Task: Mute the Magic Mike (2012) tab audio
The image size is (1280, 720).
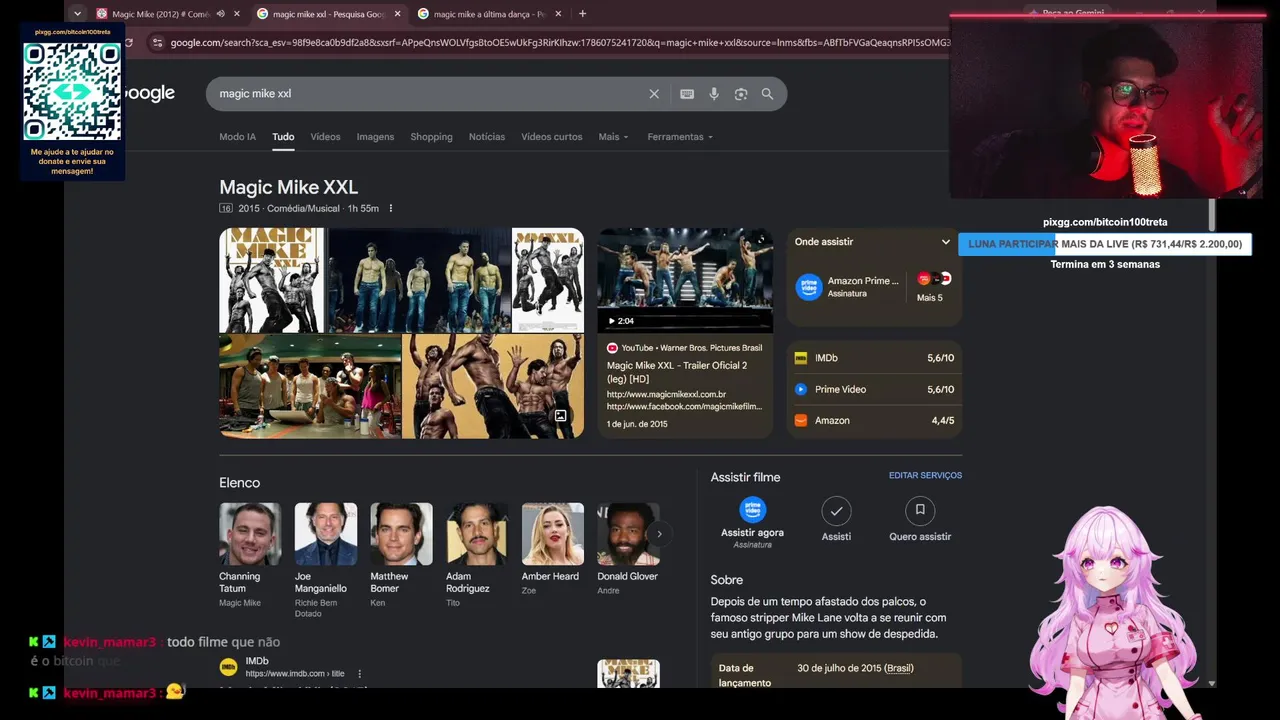Action: pyautogui.click(x=220, y=14)
